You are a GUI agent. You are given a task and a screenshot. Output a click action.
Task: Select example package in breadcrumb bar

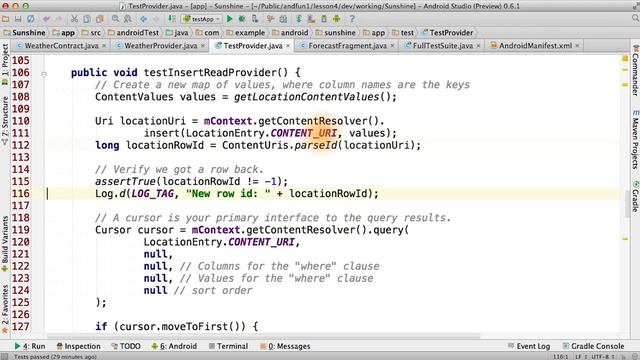tap(246, 33)
